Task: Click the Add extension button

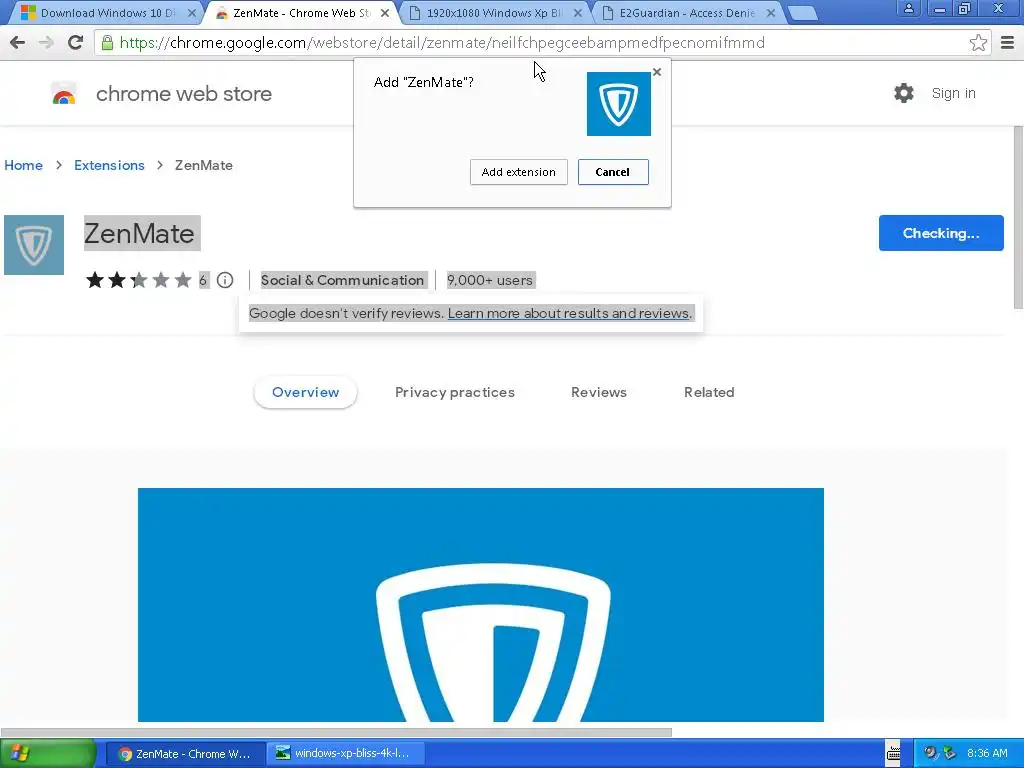Action: (519, 172)
